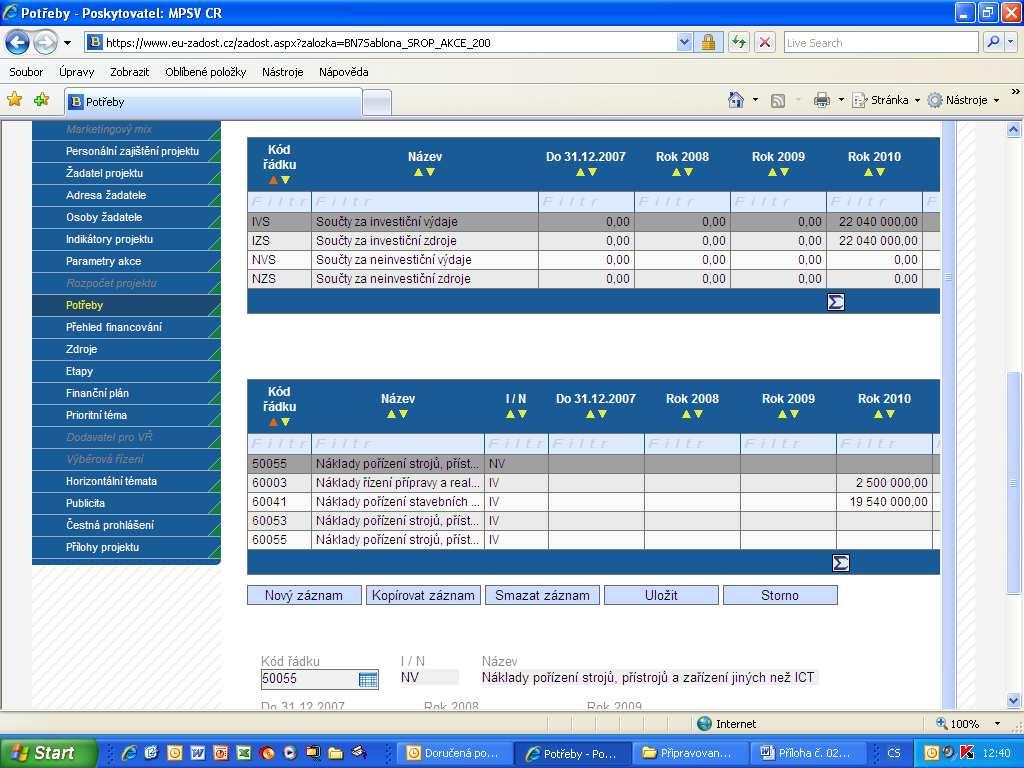Click the browser Back arrow button
Image resolution: width=1024 pixels, height=768 pixels.
pos(18,43)
